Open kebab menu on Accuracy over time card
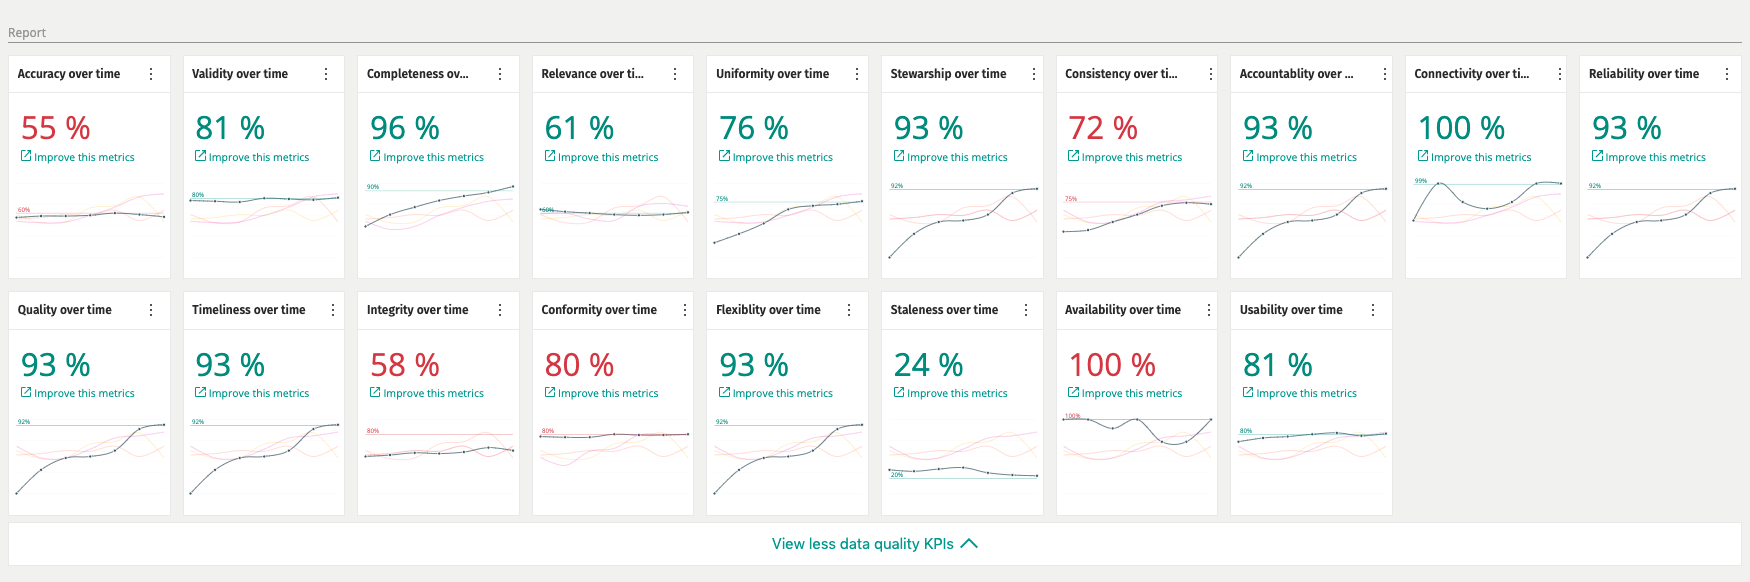The width and height of the screenshot is (1750, 582). 151,74
